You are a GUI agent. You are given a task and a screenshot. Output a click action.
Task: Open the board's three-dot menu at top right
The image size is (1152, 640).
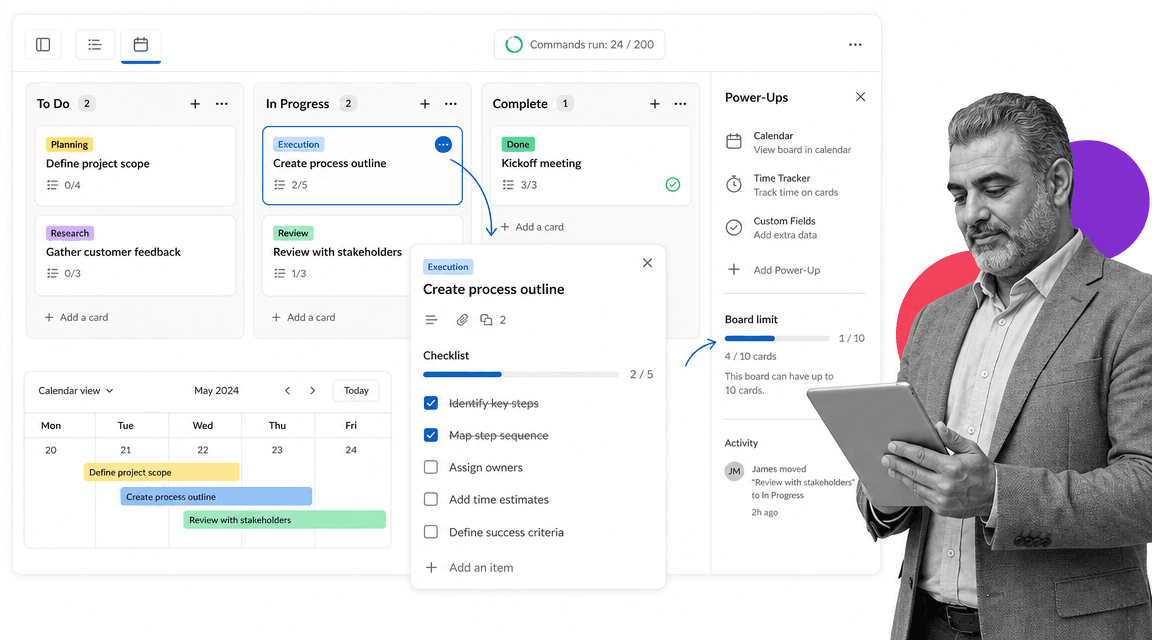coord(855,45)
